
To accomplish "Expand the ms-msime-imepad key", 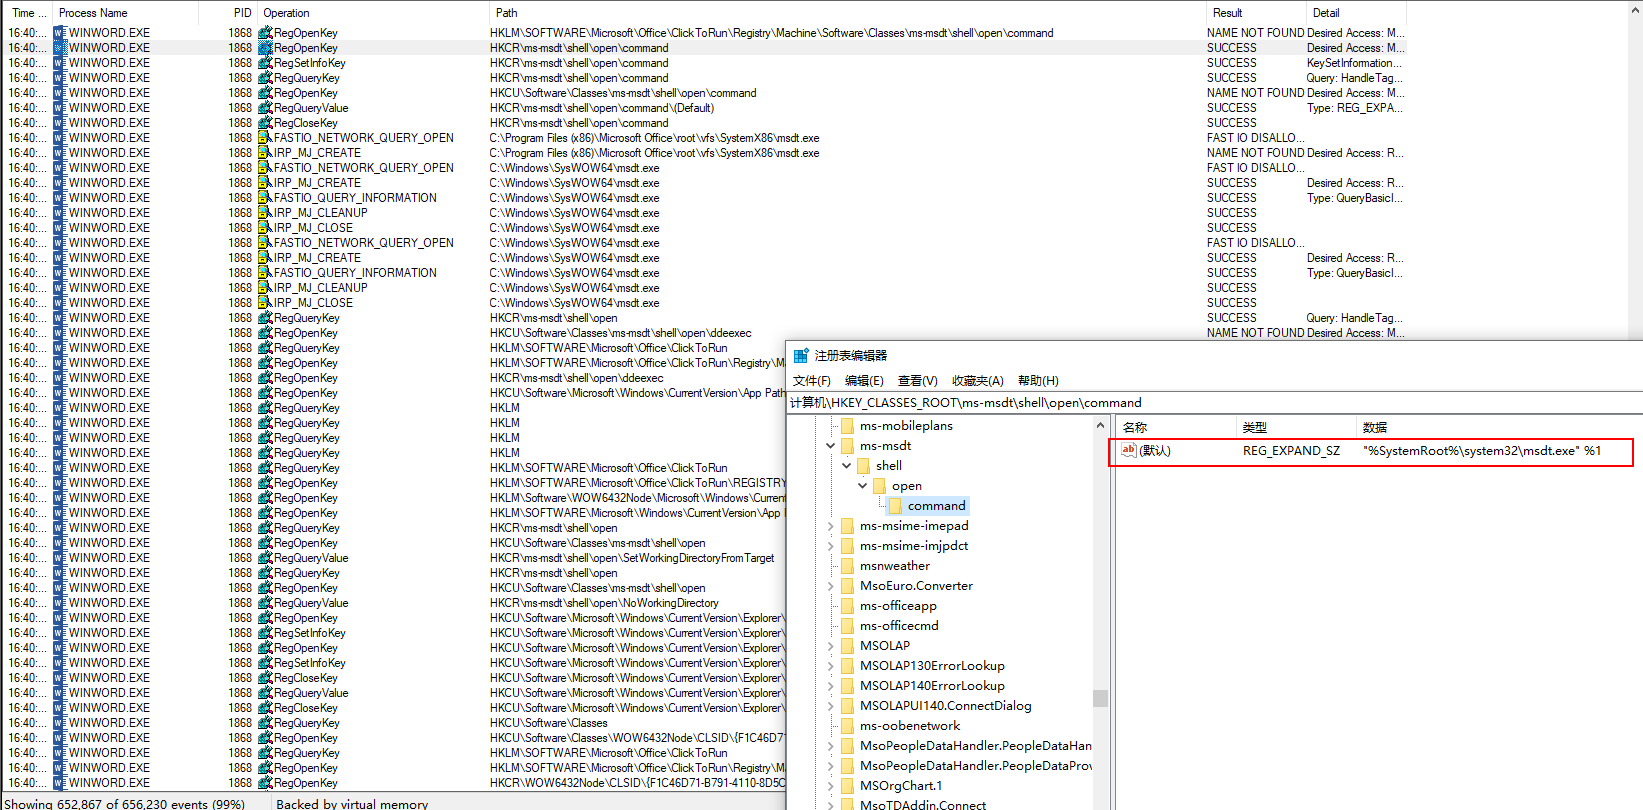I will coord(830,526).
